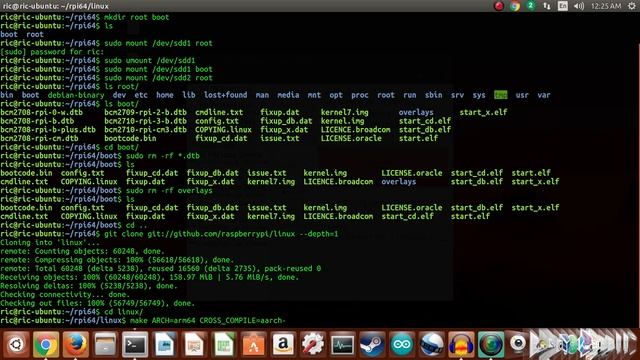Viewport: 640px width, 360px height.
Task: Click 'bcm2708-rpi-cm.dtb' file name
Action: coord(39,138)
